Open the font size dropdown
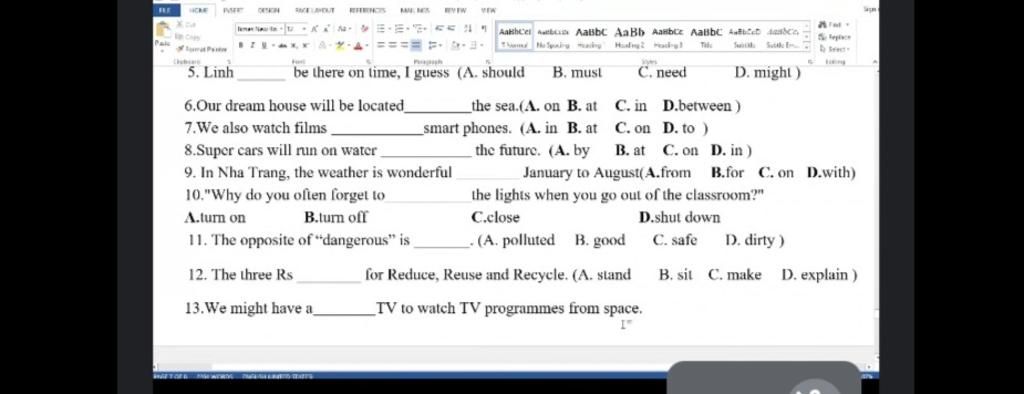 tap(304, 29)
